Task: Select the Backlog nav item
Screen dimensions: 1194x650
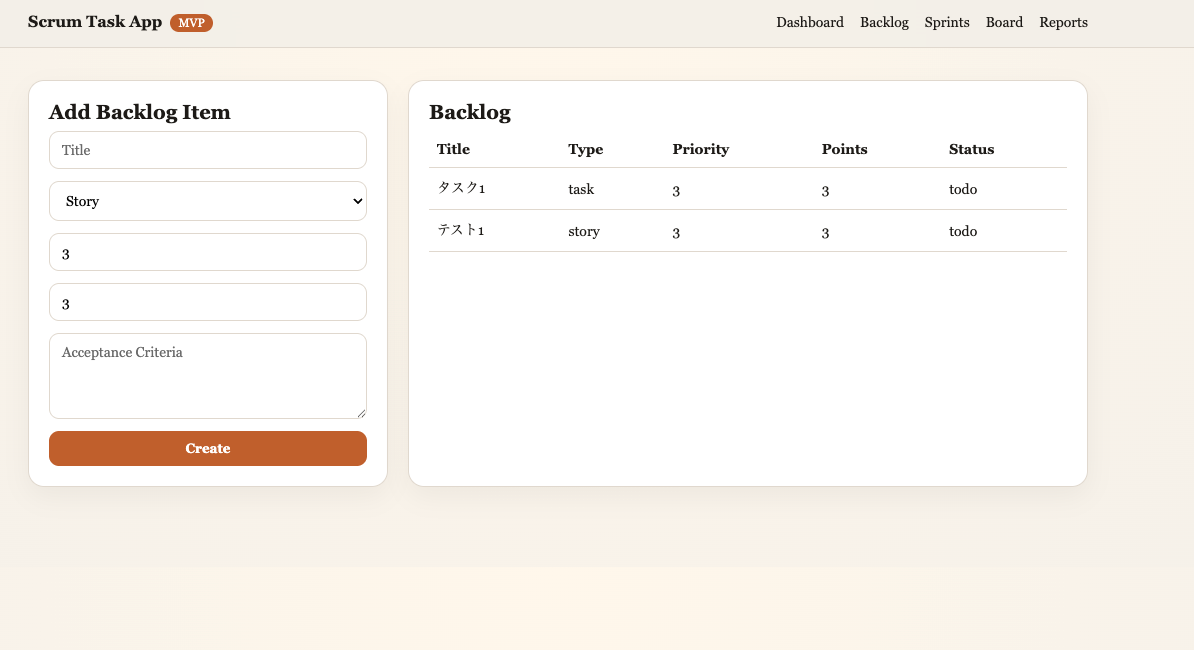Action: 884,22
